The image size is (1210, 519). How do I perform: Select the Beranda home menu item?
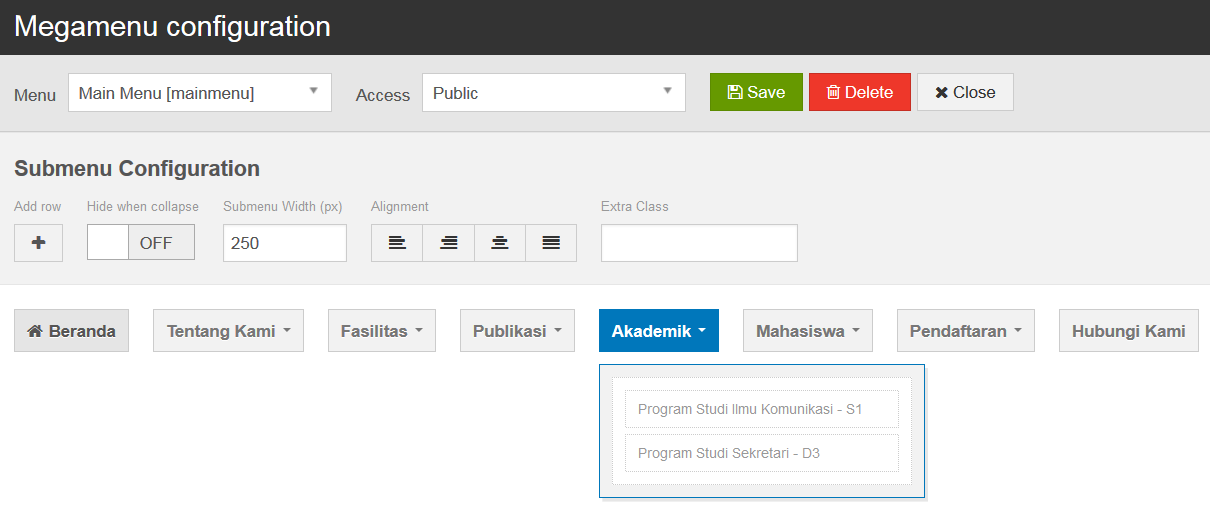pyautogui.click(x=71, y=331)
